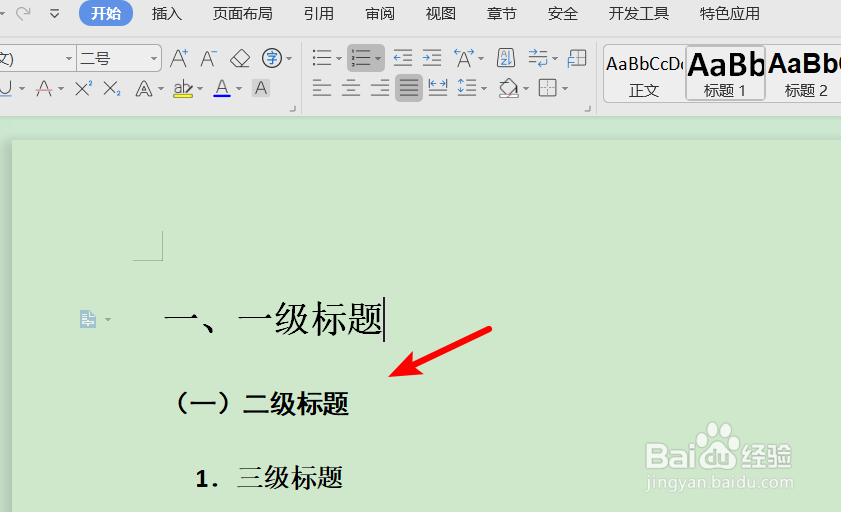Align paragraph right
This screenshot has width=841, height=512.
[380, 88]
